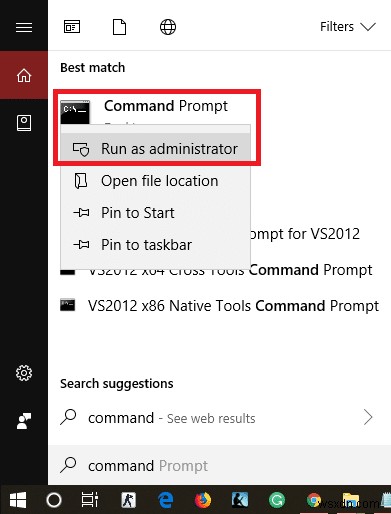The width and height of the screenshot is (391, 514).
Task: Select Pin to taskbar option
Action: click(x=155, y=245)
